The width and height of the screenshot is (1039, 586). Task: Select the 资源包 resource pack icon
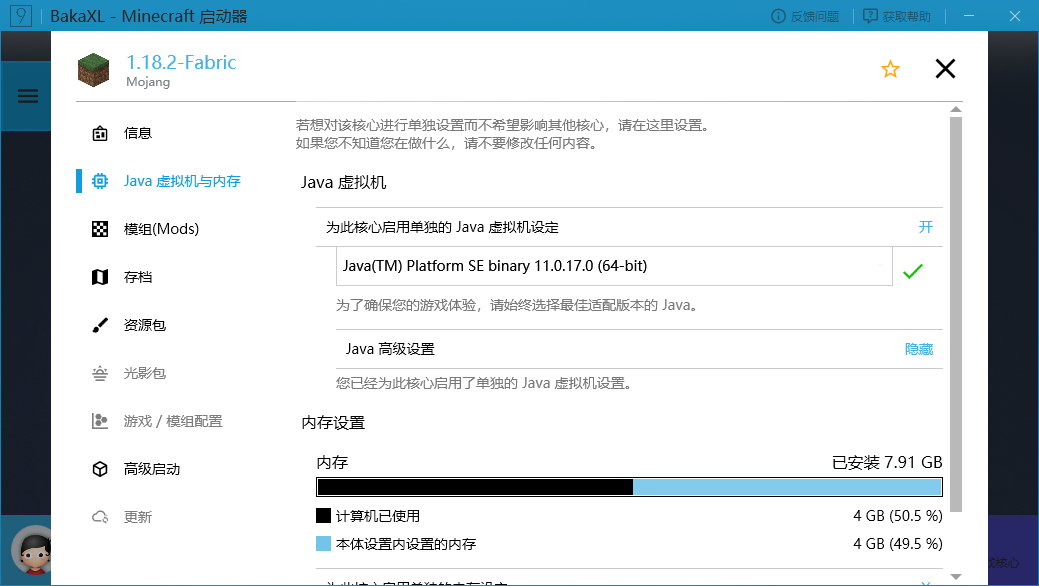[100, 324]
